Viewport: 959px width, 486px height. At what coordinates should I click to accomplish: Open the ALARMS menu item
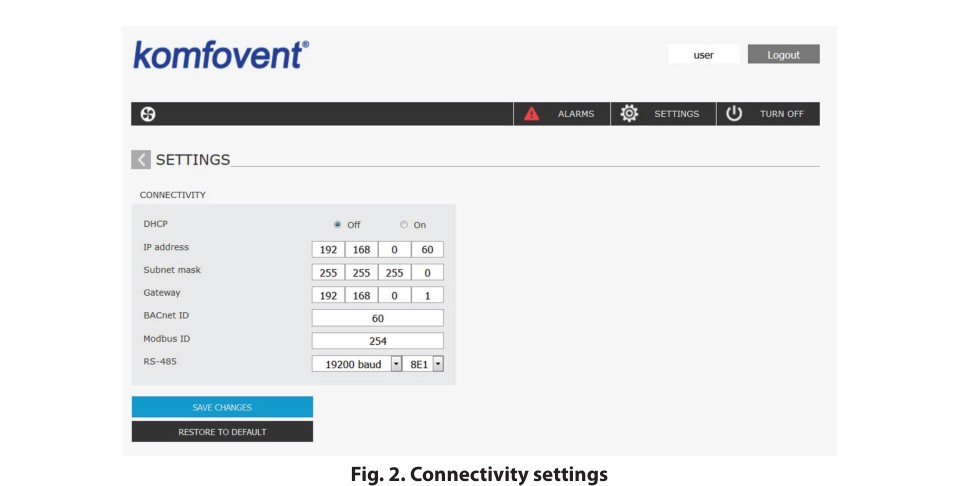coord(575,114)
